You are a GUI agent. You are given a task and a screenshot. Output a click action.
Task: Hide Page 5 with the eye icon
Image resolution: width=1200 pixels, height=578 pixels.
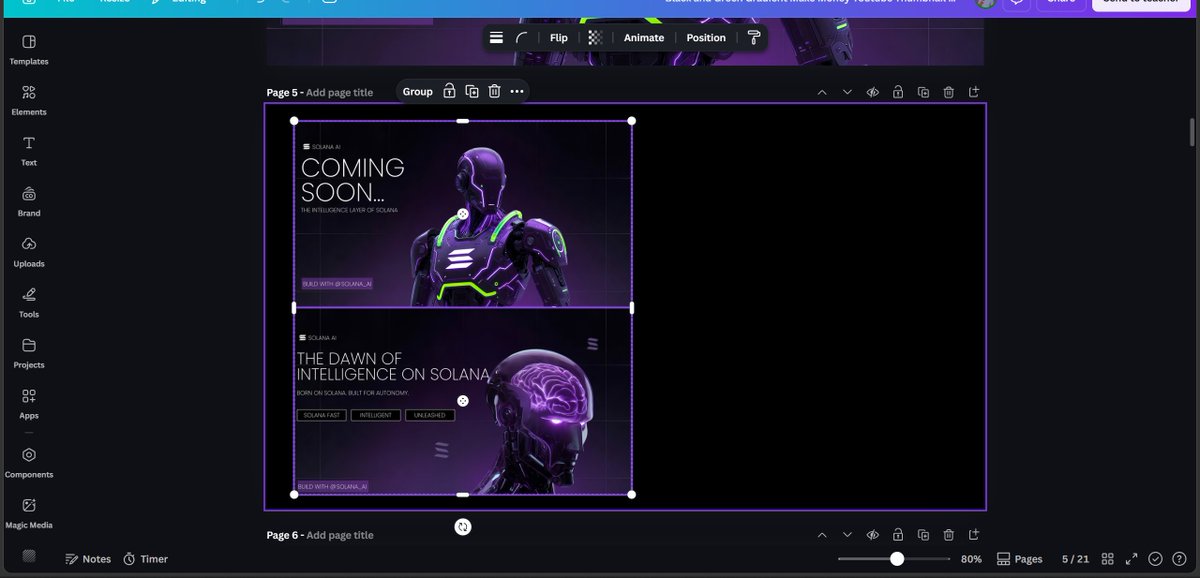click(x=873, y=92)
